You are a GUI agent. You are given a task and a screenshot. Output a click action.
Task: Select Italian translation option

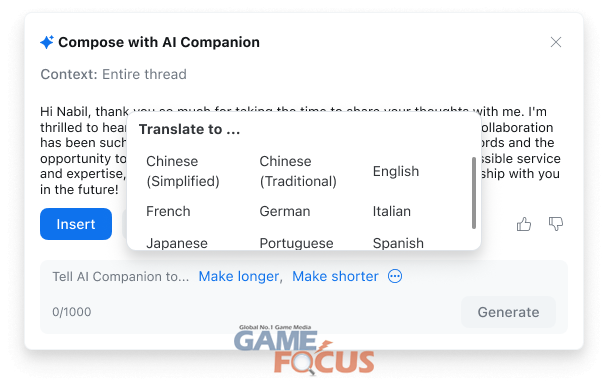[x=391, y=211]
